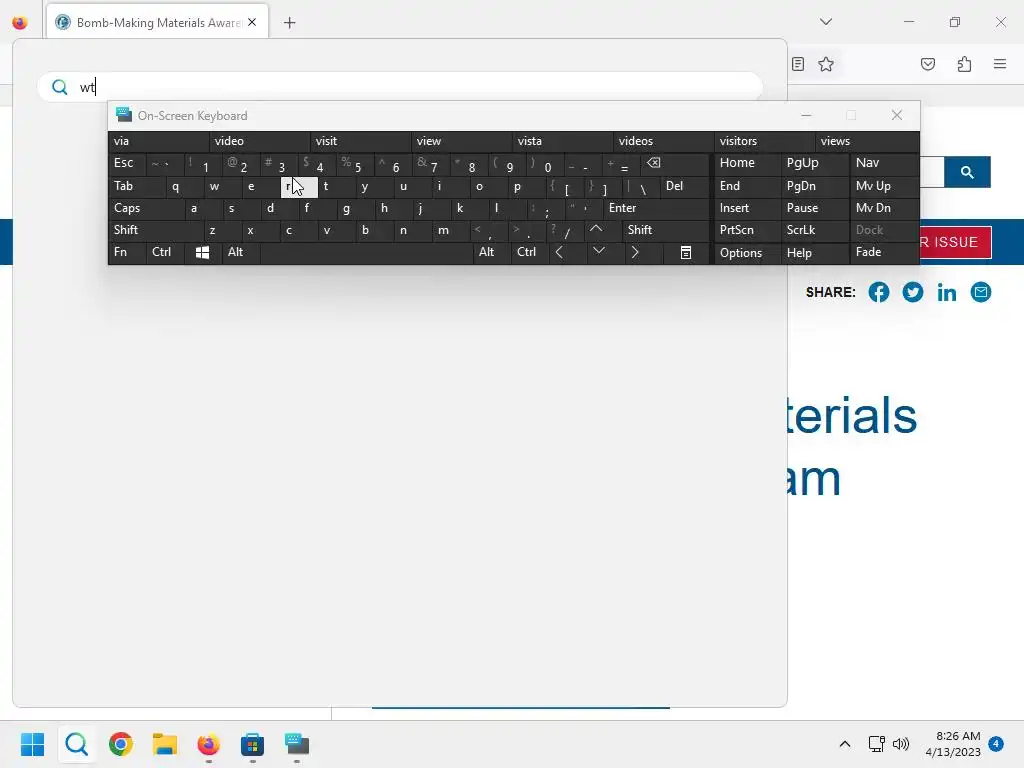Open File Explorer from the taskbar
Screen dimensions: 1024x768
pyautogui.click(x=165, y=744)
